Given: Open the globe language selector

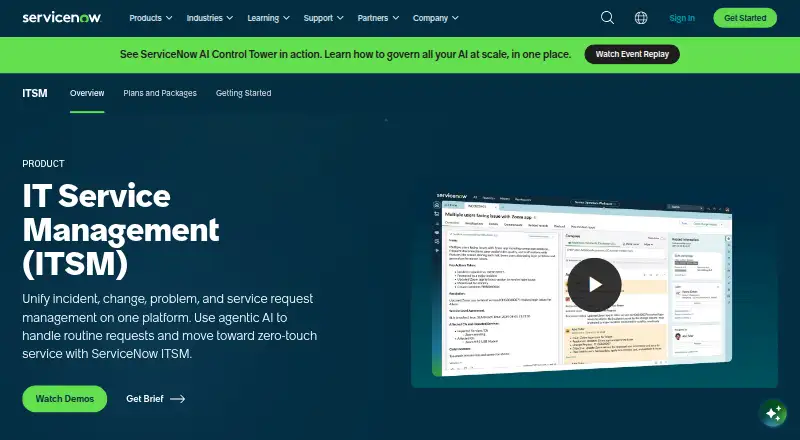Looking at the screenshot, I should click(641, 18).
